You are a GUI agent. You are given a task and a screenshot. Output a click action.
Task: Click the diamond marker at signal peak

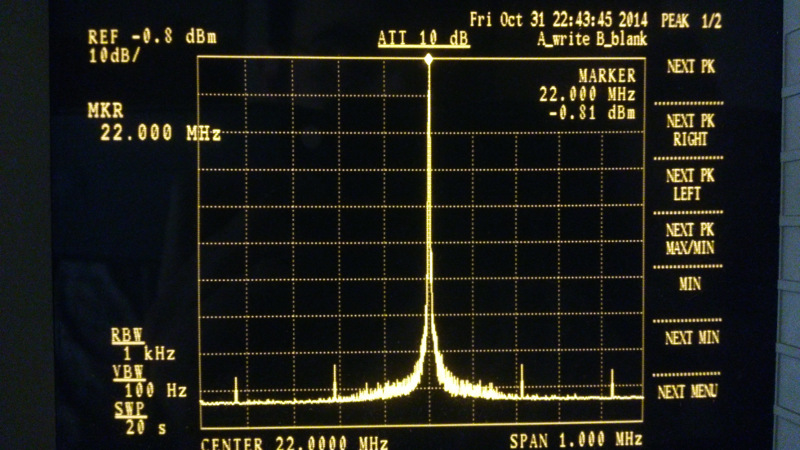(x=429, y=60)
